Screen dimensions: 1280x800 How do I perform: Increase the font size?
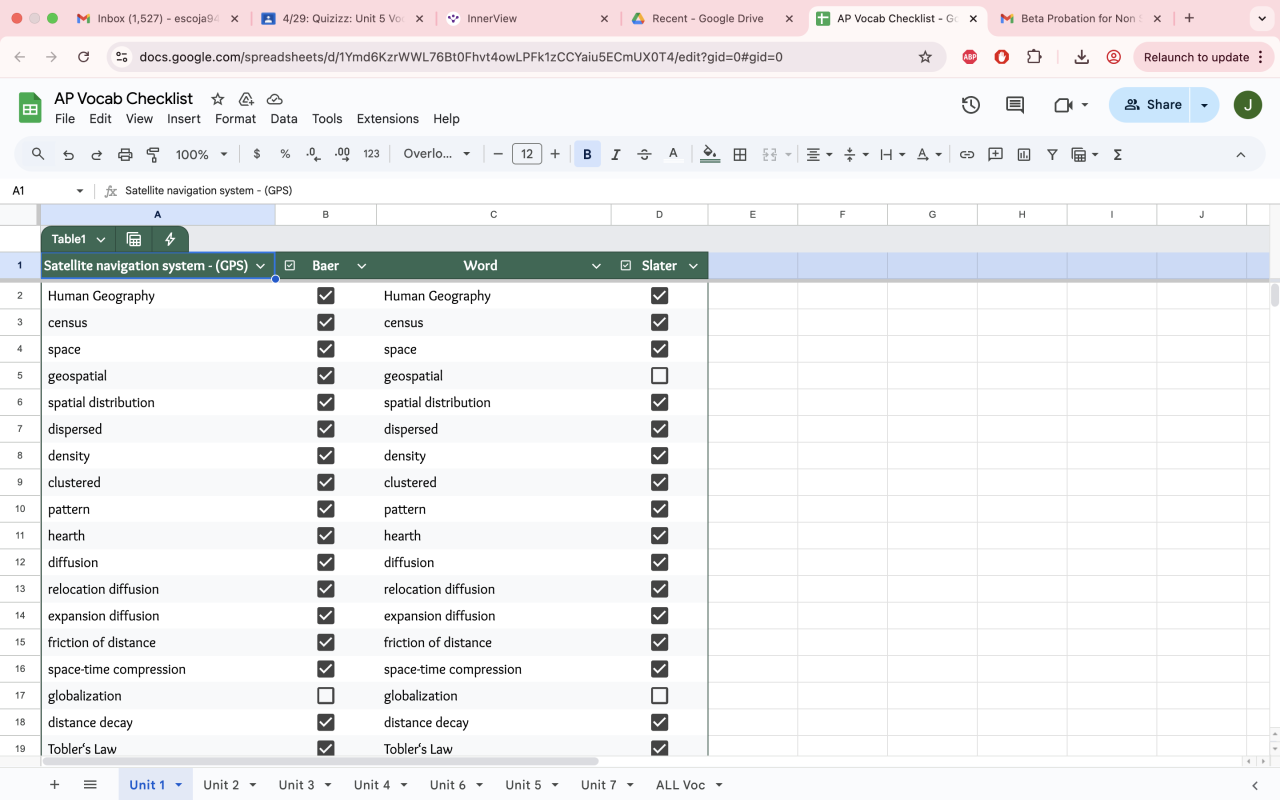[x=555, y=154]
